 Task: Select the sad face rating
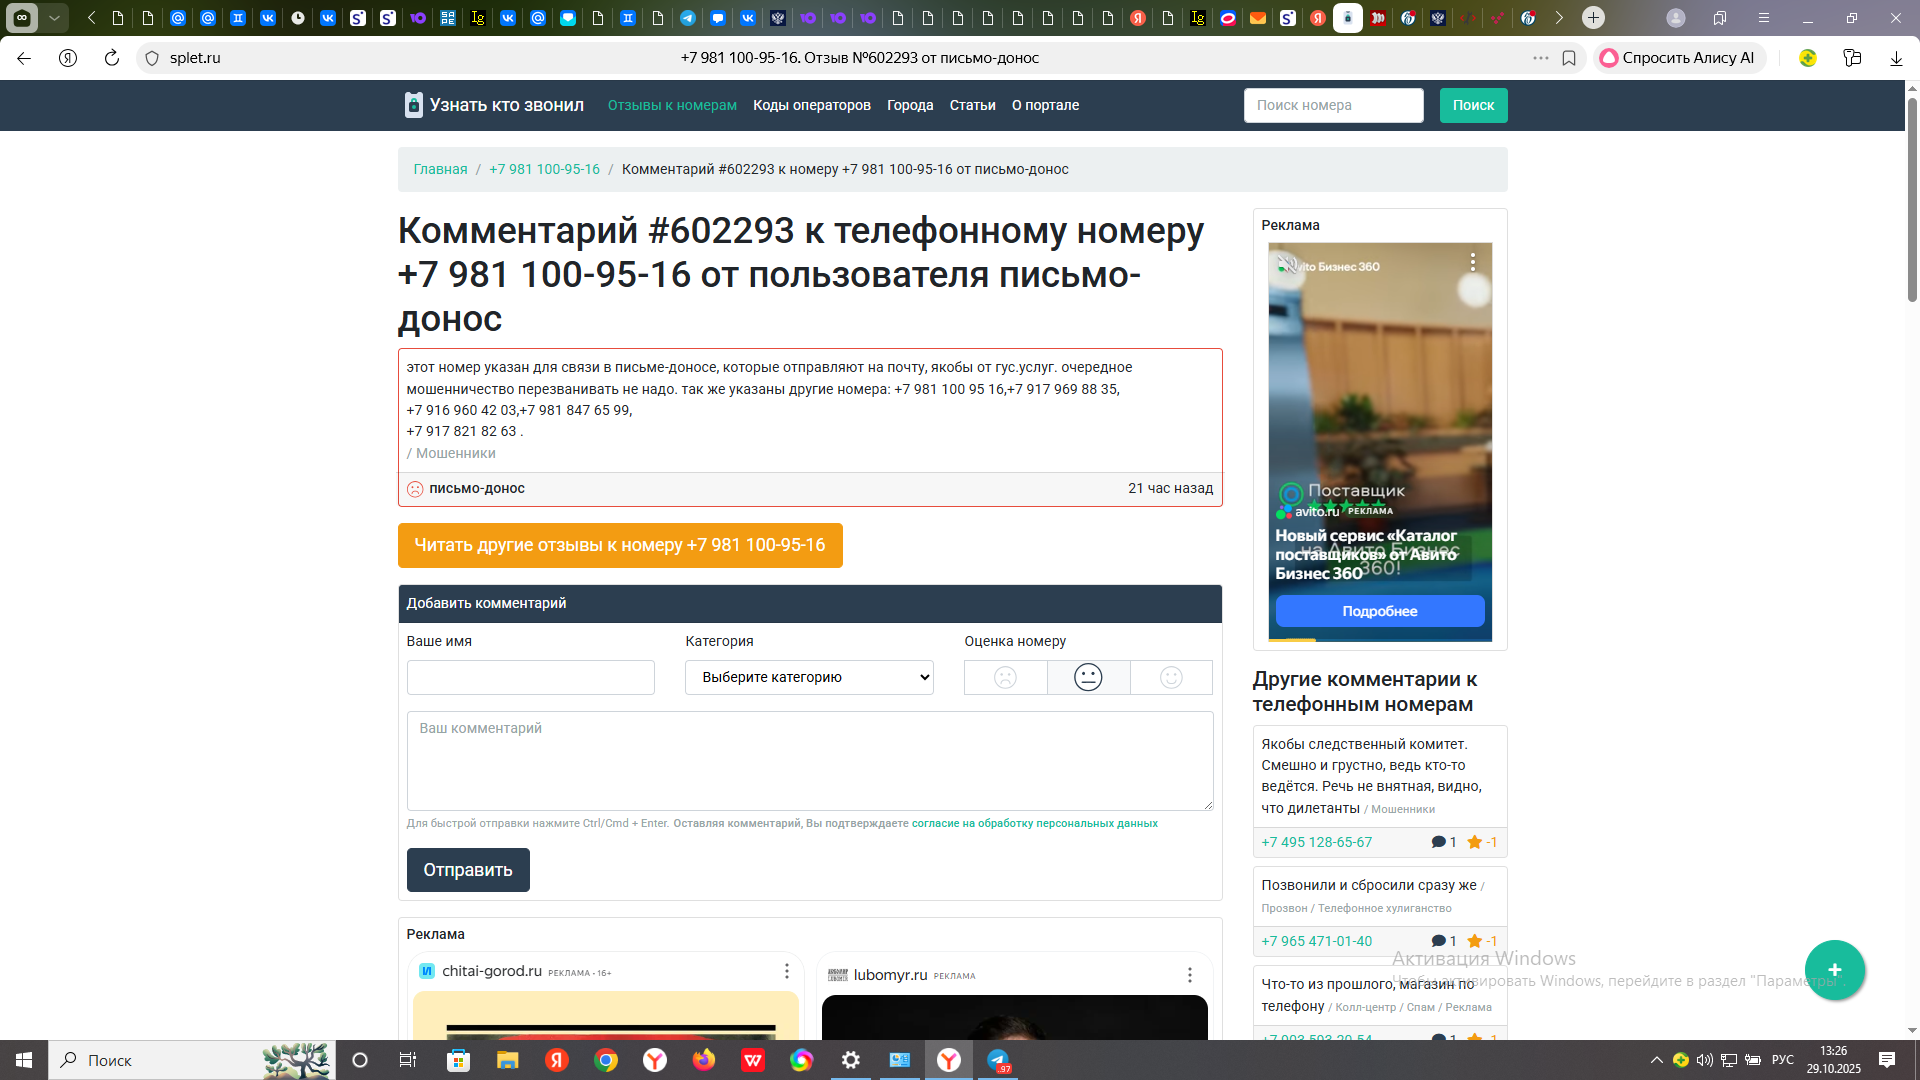tap(1005, 677)
